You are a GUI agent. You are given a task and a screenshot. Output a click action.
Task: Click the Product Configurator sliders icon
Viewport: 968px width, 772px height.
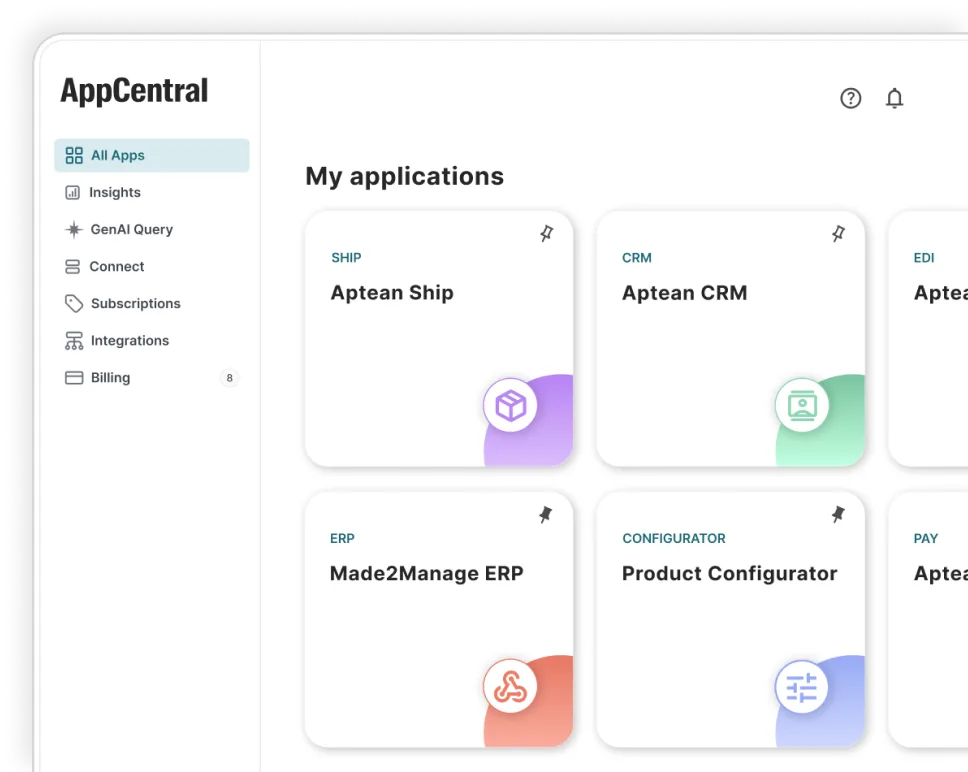pyautogui.click(x=802, y=686)
